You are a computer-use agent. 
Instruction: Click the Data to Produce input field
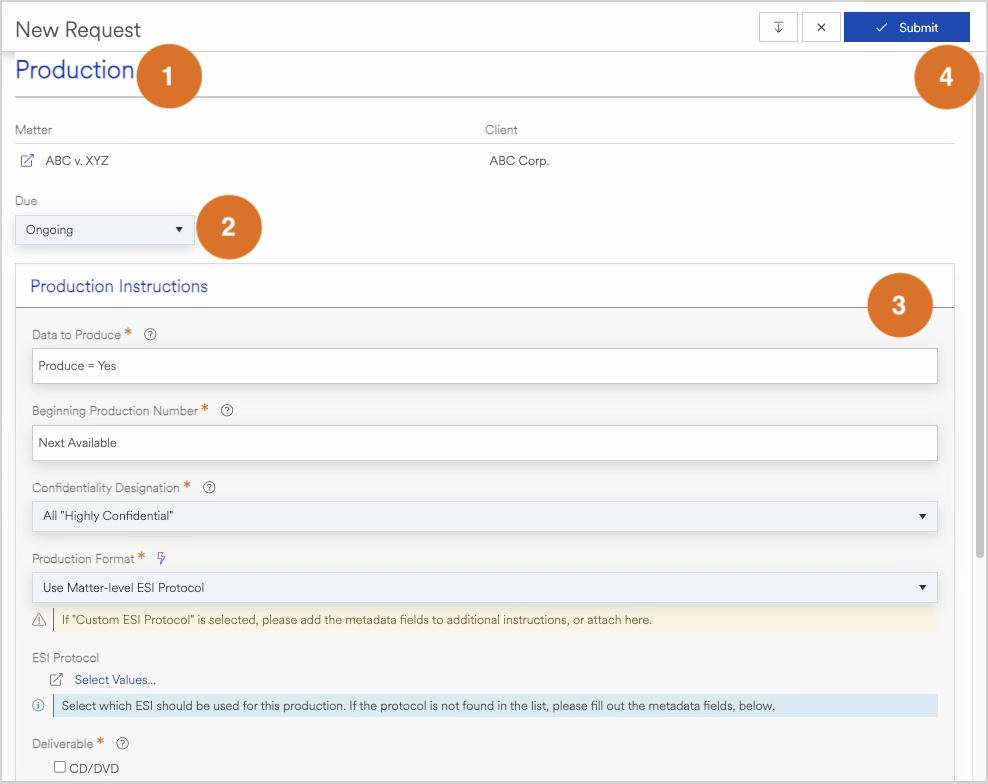485,366
